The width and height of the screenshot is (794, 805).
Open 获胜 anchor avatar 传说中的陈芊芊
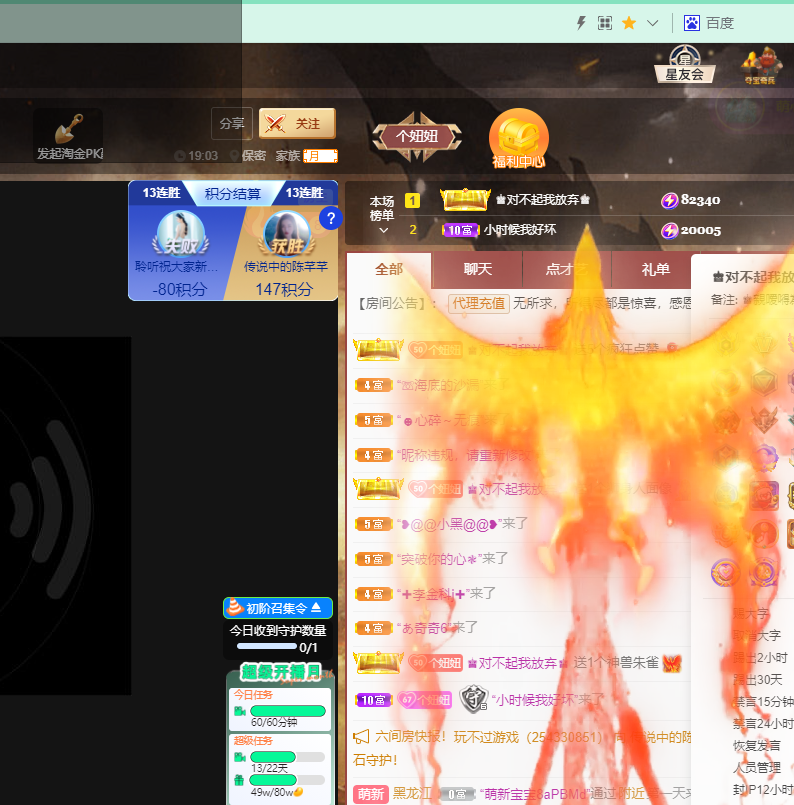tap(287, 234)
